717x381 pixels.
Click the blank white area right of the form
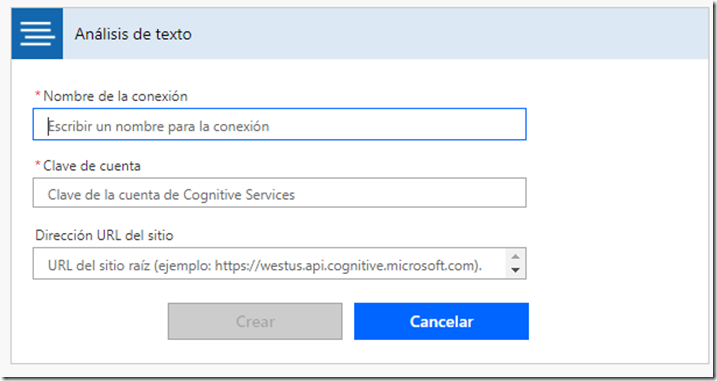[617, 206]
